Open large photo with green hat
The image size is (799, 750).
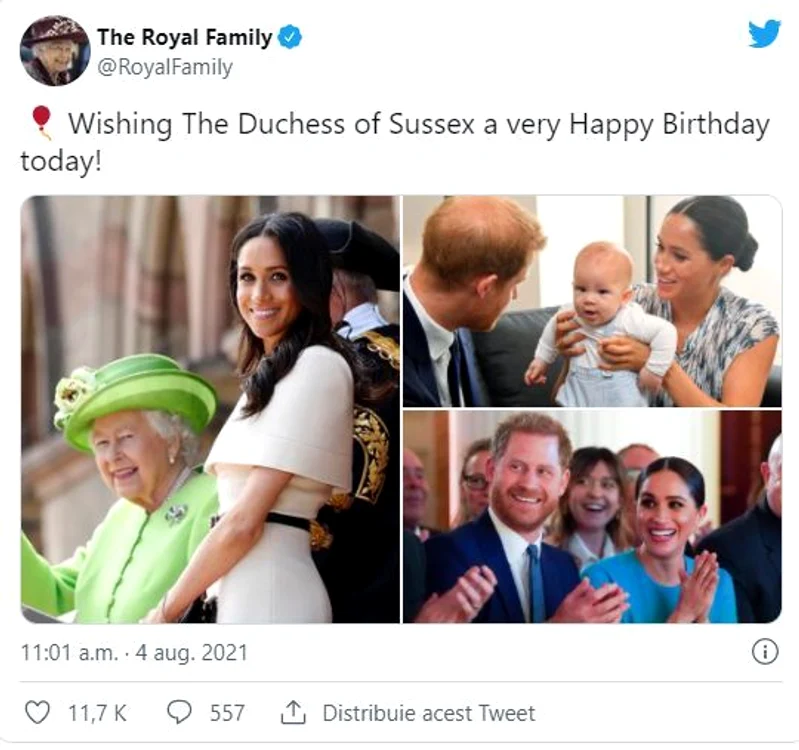[x=210, y=409]
